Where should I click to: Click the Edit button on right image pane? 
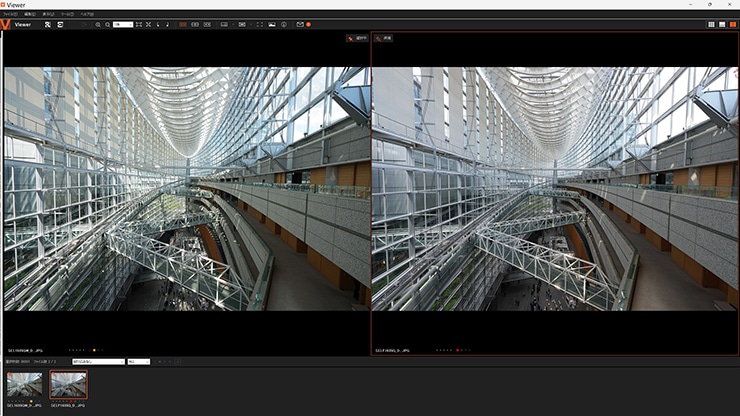(383, 38)
